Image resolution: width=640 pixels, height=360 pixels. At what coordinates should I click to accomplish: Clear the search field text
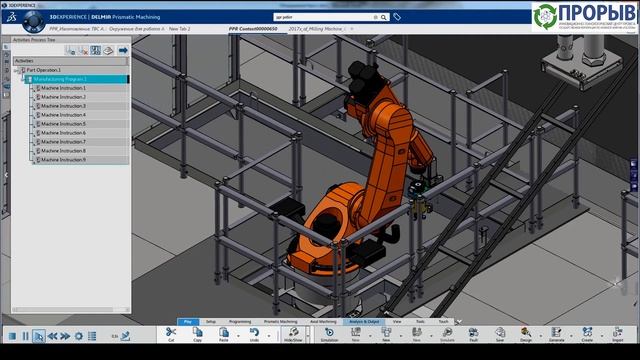376,17
